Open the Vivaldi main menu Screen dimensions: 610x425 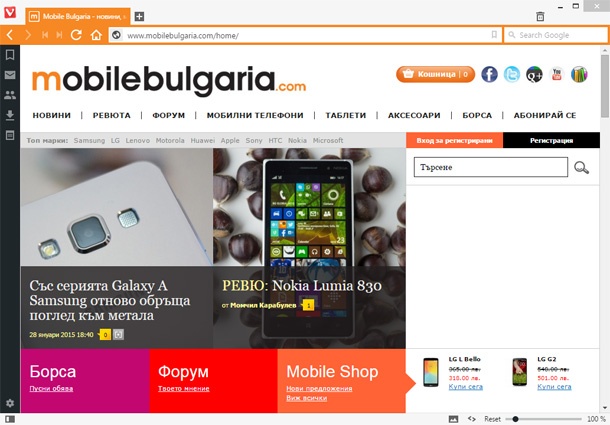point(10,12)
